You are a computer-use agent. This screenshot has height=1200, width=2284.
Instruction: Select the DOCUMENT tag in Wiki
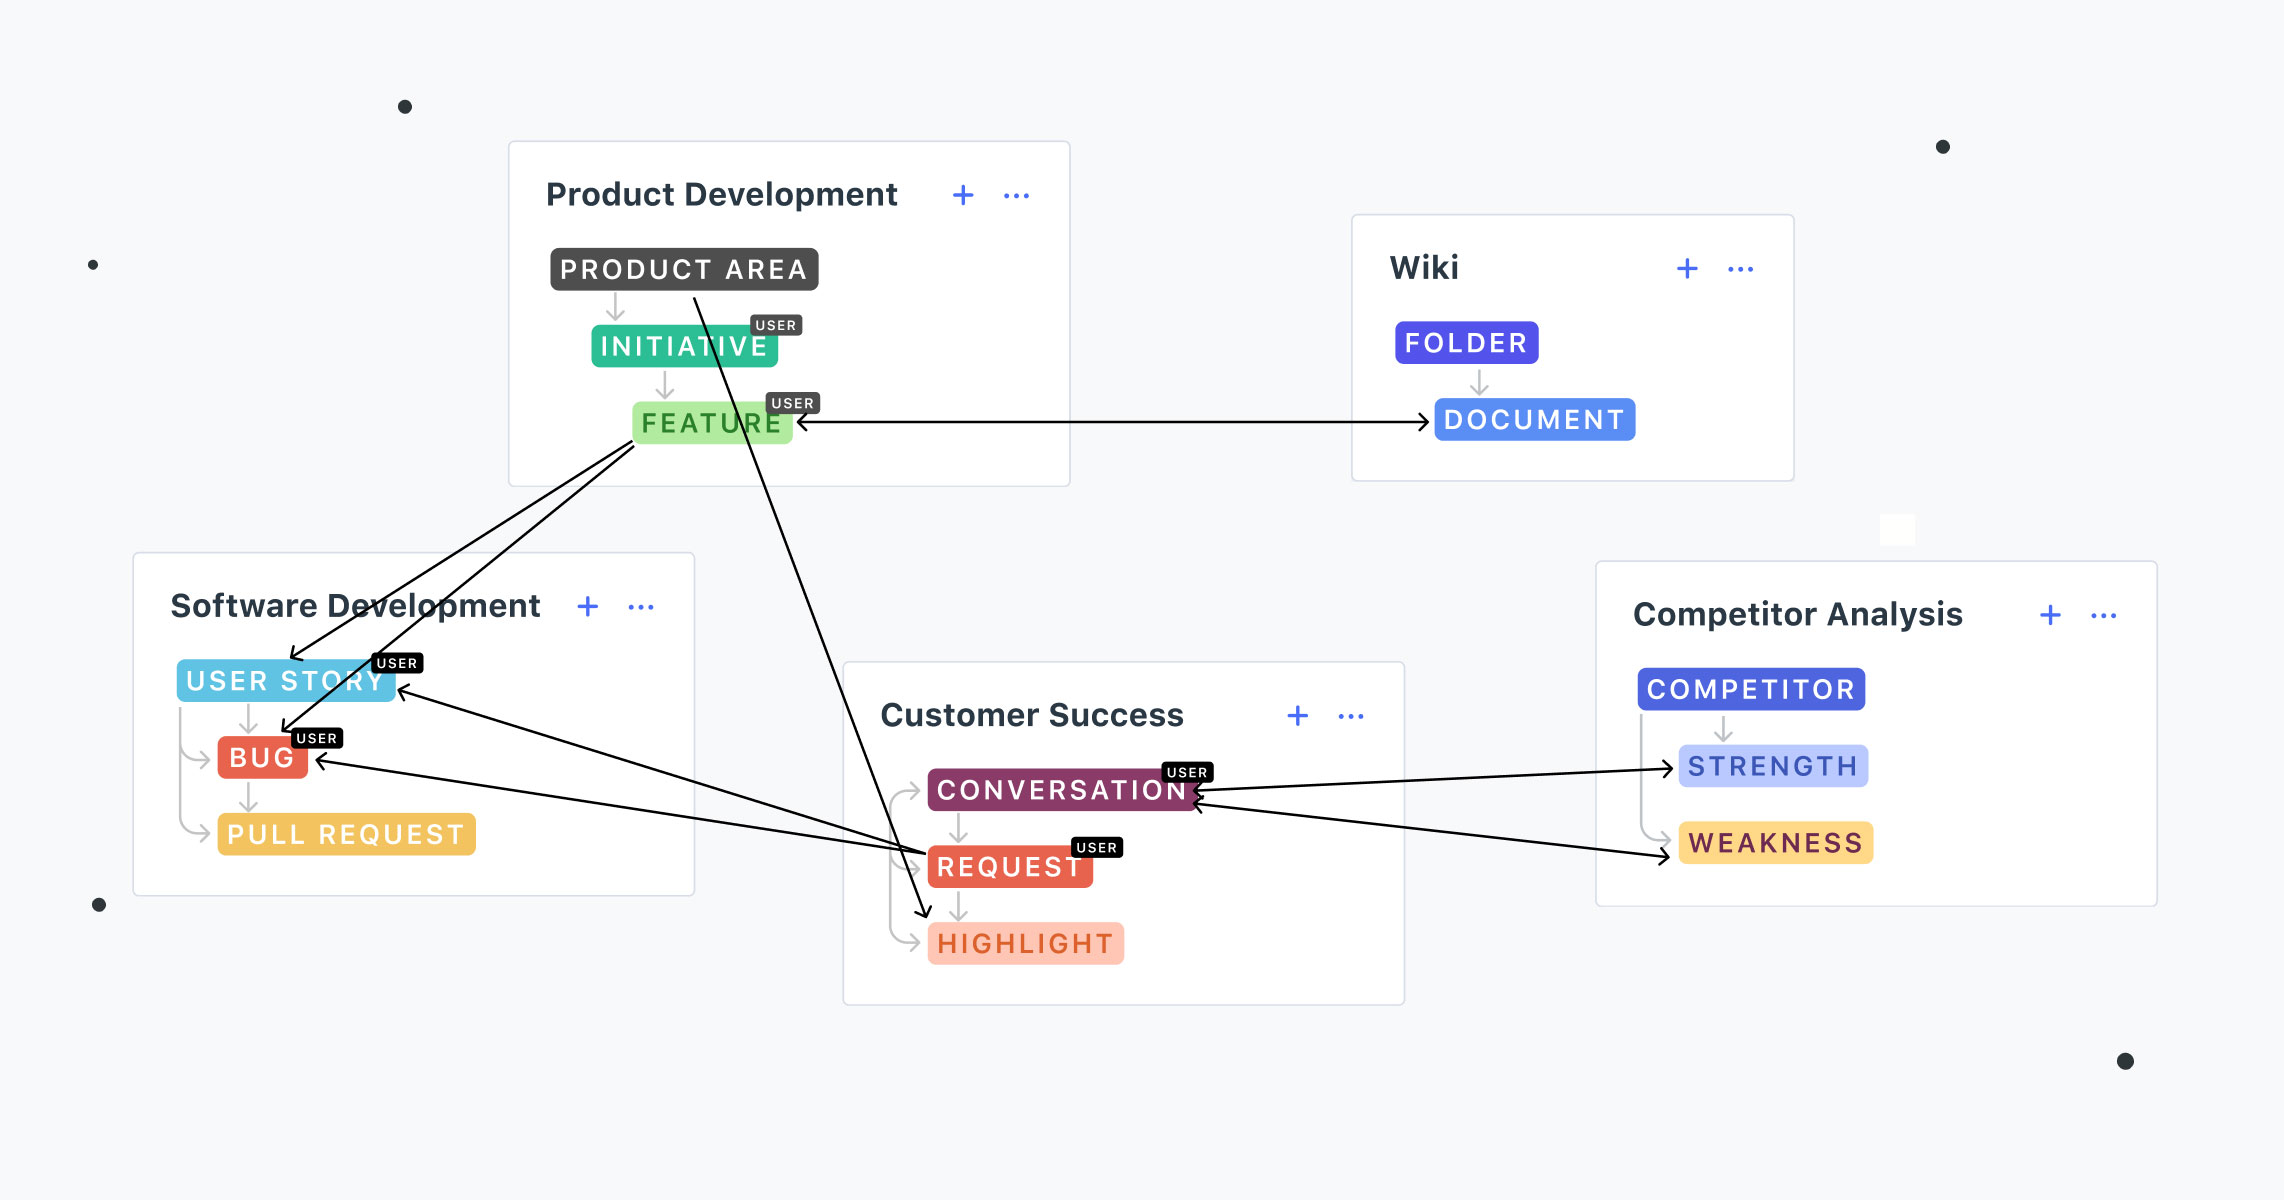click(1534, 420)
